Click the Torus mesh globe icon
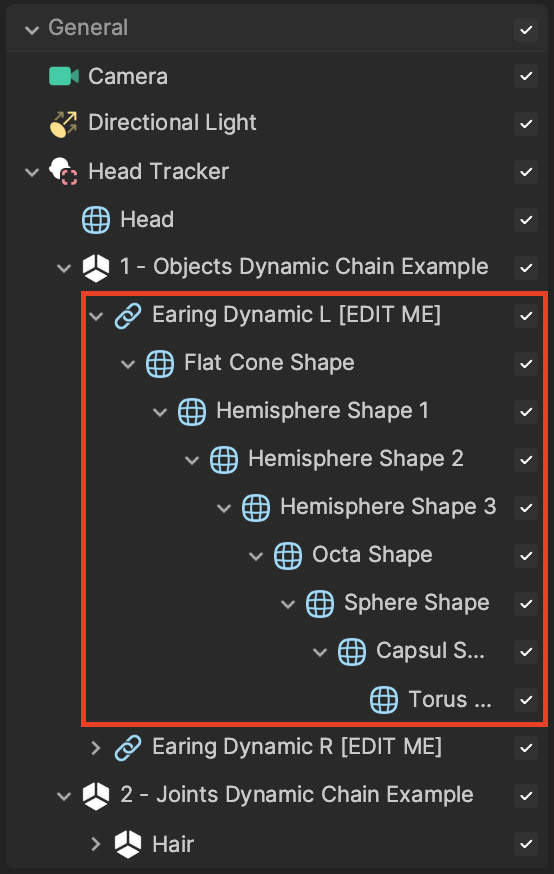The height and width of the screenshot is (874, 554). pos(384,700)
